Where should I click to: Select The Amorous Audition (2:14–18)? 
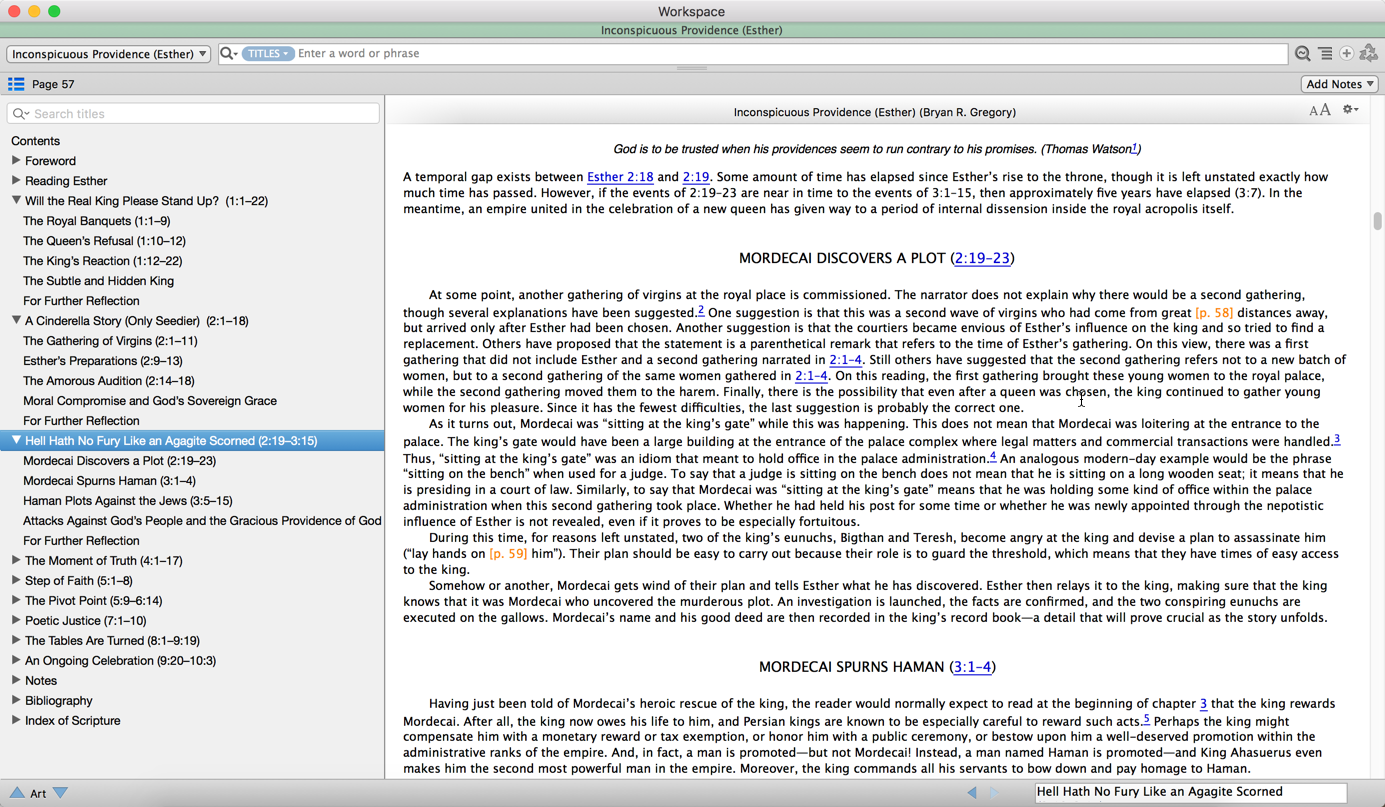(108, 381)
